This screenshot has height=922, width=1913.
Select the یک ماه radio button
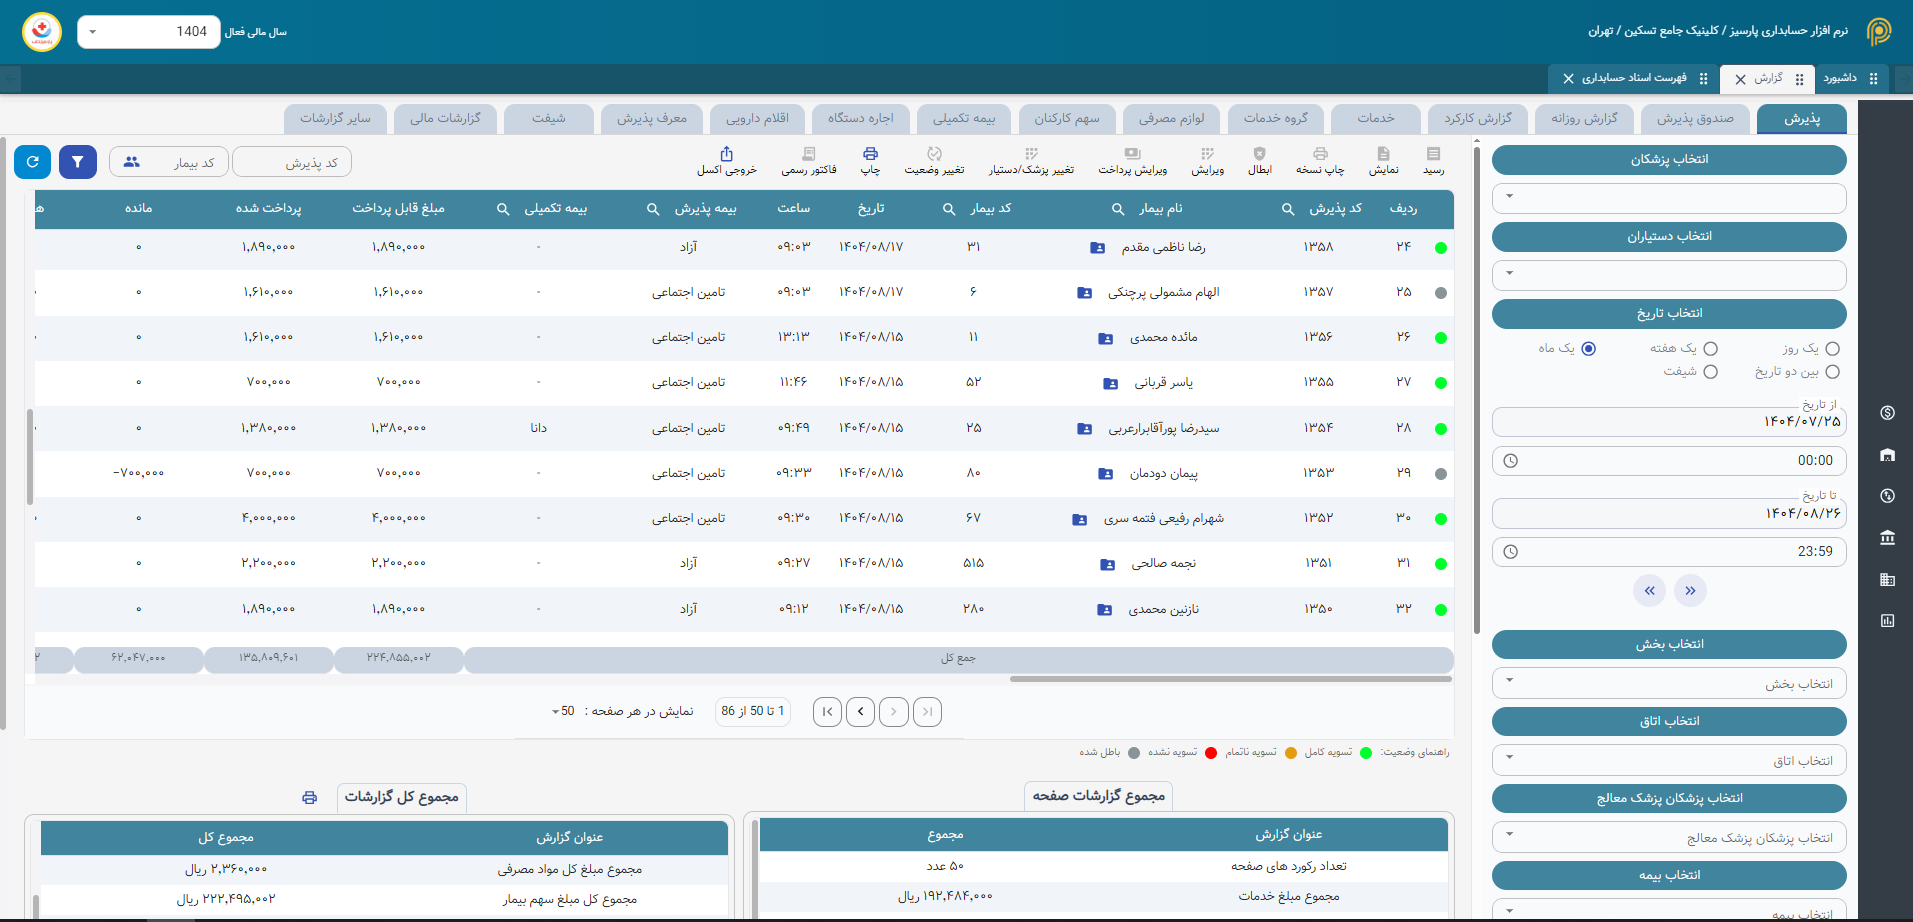[1588, 349]
